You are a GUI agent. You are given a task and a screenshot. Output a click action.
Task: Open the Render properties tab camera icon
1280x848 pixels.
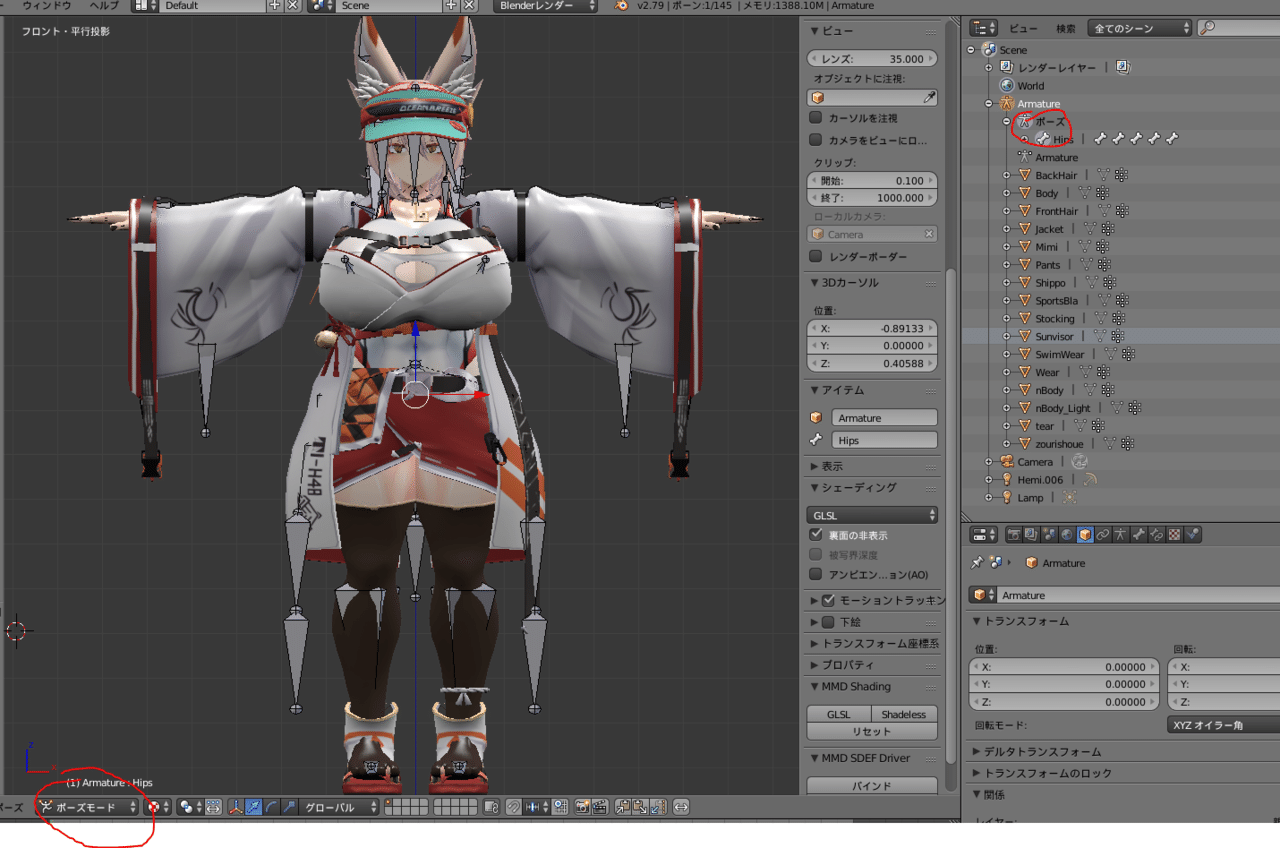(x=1013, y=535)
